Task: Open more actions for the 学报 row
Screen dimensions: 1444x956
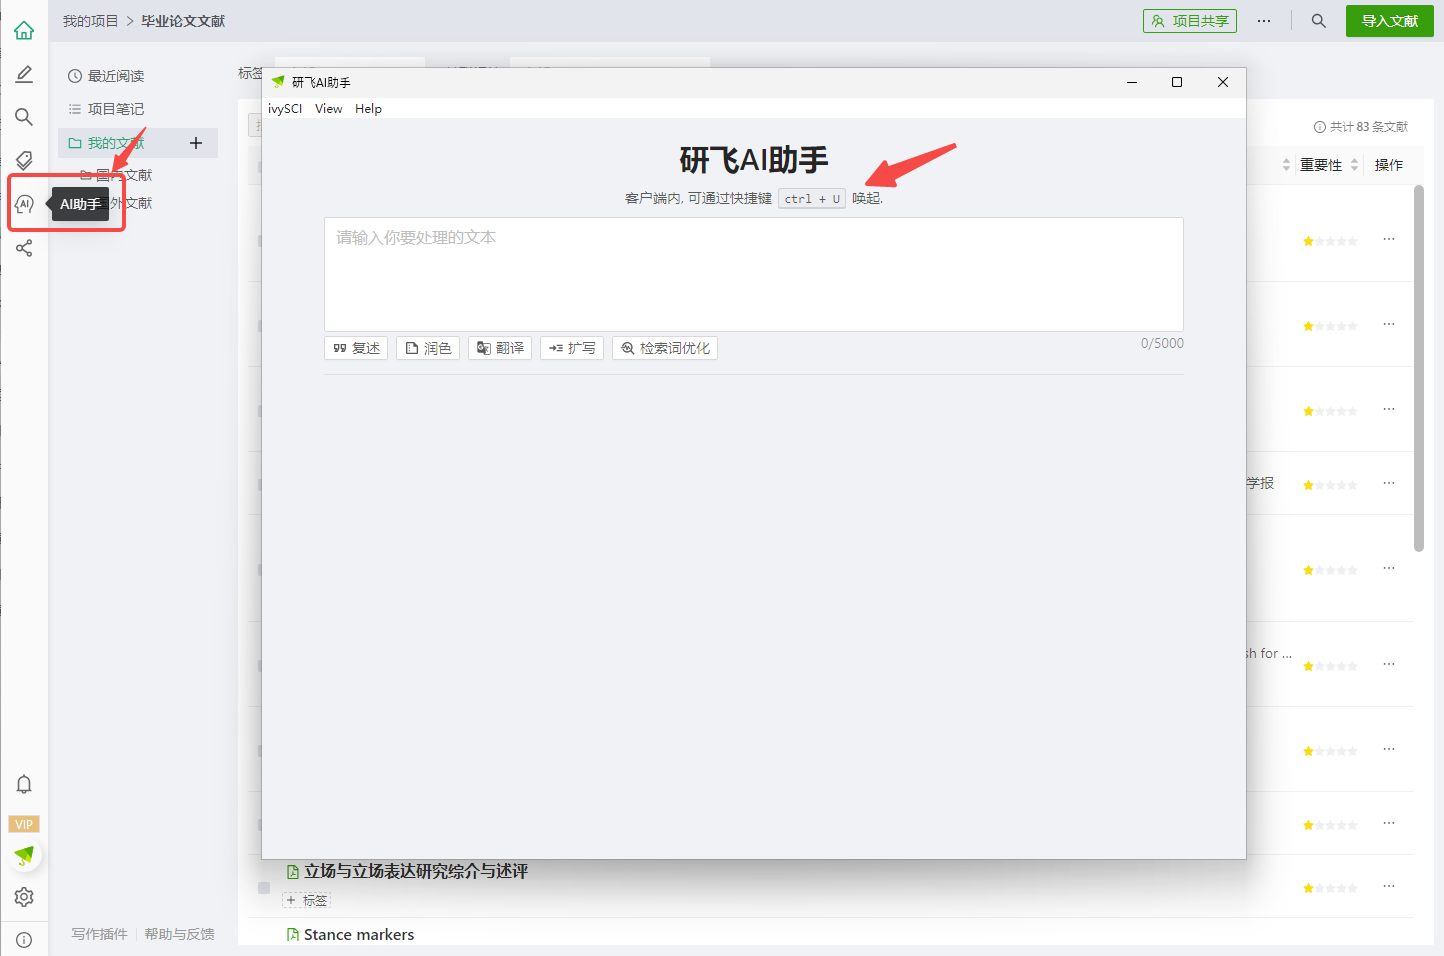Action: (x=1389, y=483)
